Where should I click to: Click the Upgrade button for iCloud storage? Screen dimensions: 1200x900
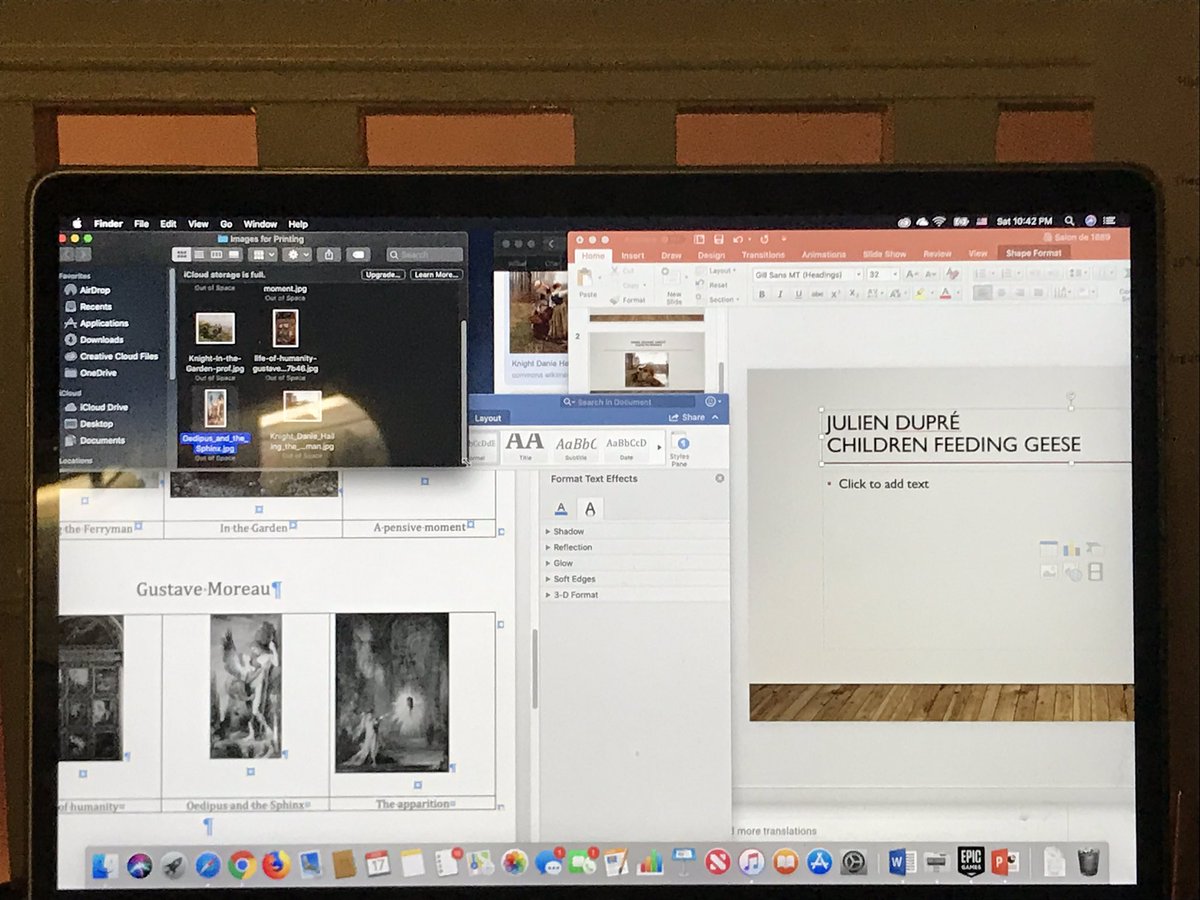[383, 275]
